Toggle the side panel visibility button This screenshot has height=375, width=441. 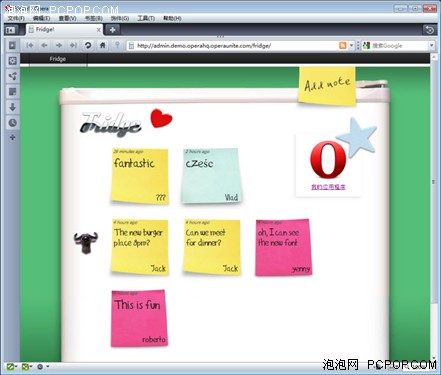[11, 30]
